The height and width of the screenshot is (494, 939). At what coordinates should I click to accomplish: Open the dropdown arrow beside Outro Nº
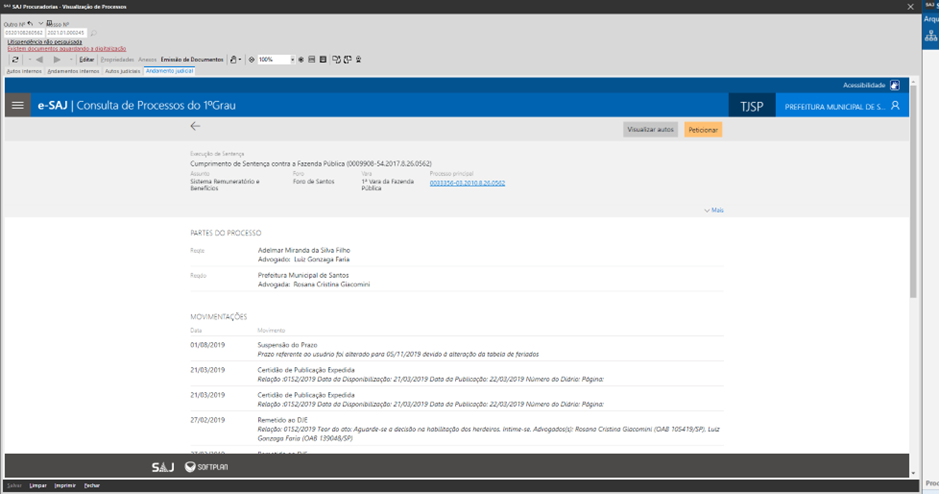pos(41,24)
